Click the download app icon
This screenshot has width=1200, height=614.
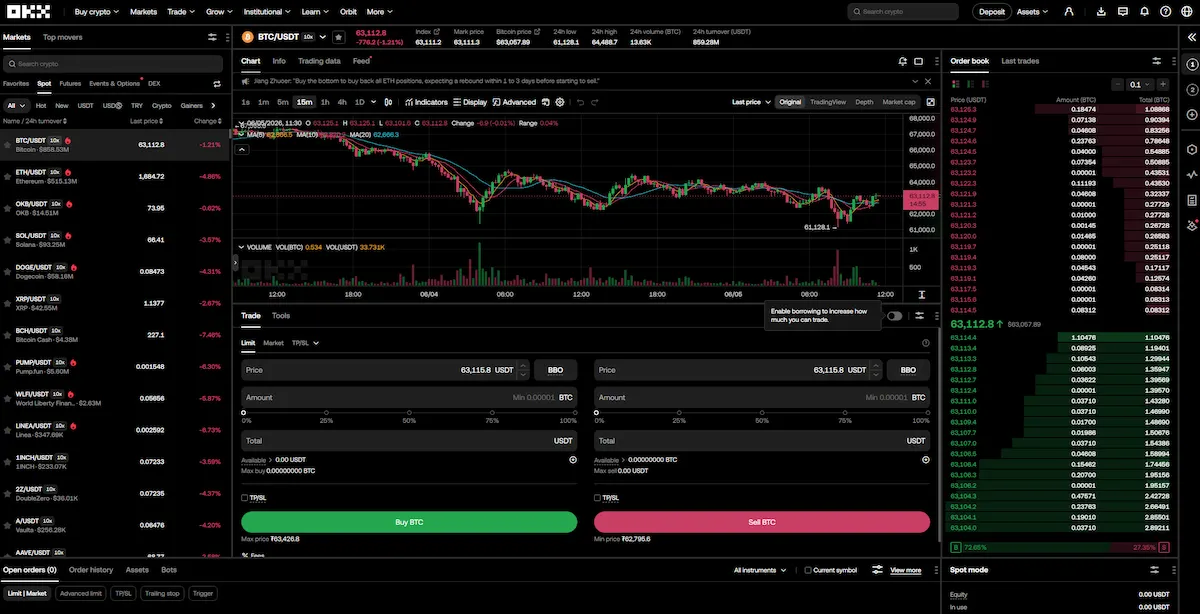(x=1101, y=12)
